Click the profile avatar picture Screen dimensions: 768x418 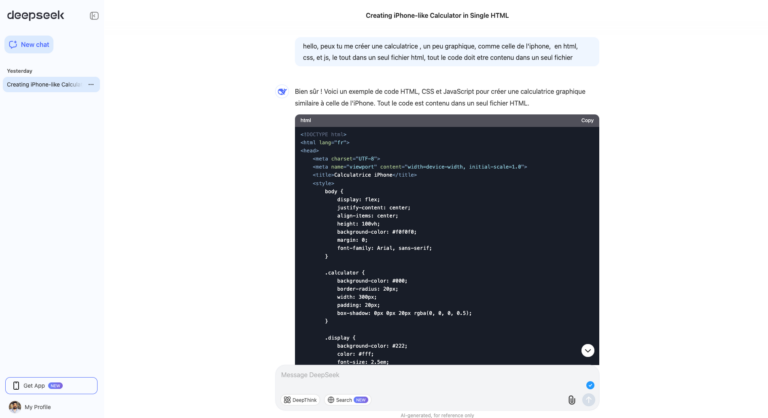(15, 407)
